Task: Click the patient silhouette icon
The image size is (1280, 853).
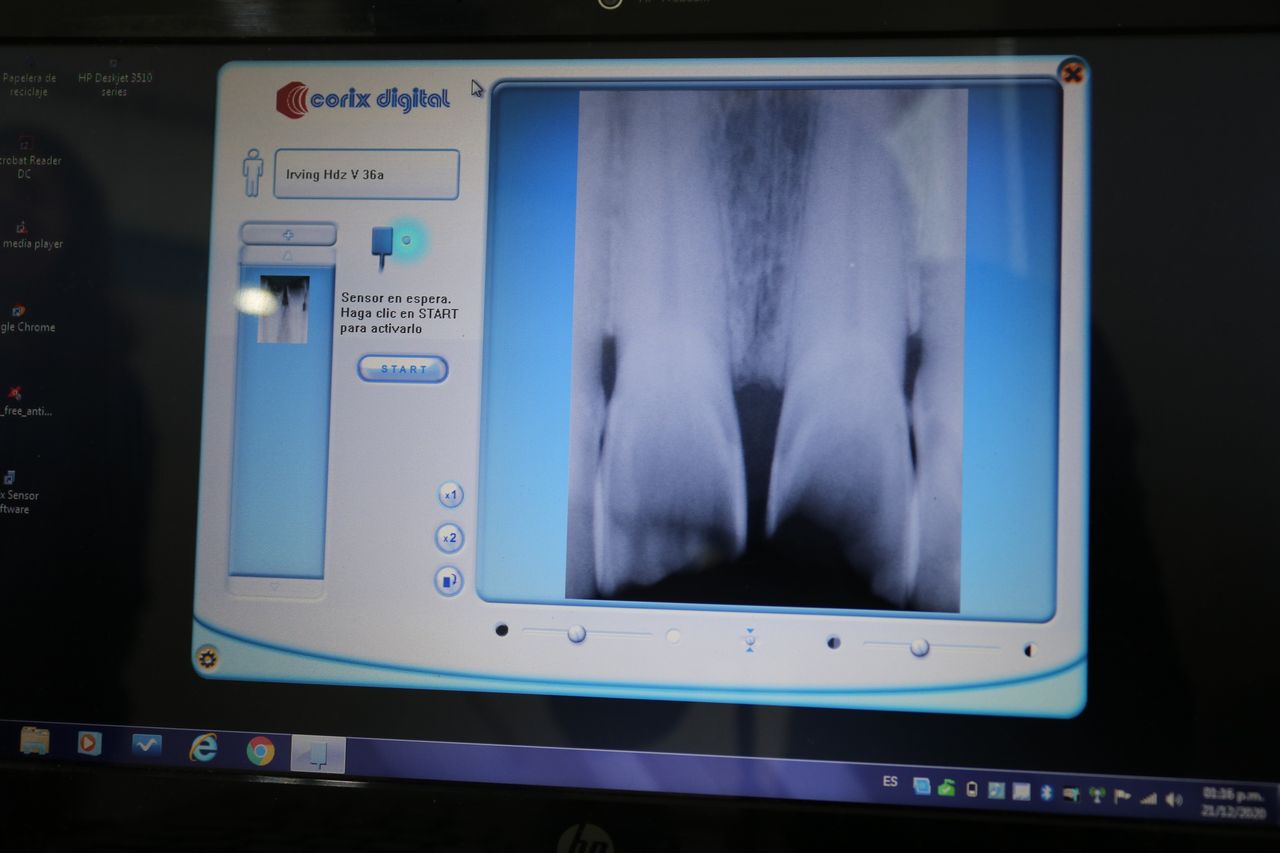Action: [x=253, y=173]
